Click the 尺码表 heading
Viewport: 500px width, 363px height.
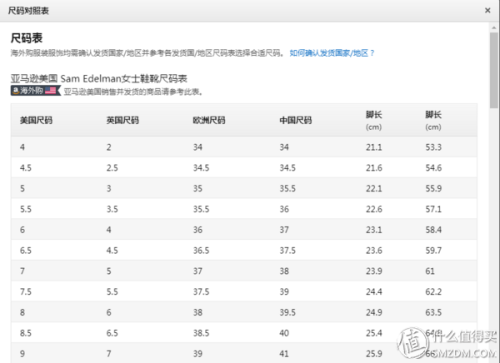pyautogui.click(x=27, y=38)
